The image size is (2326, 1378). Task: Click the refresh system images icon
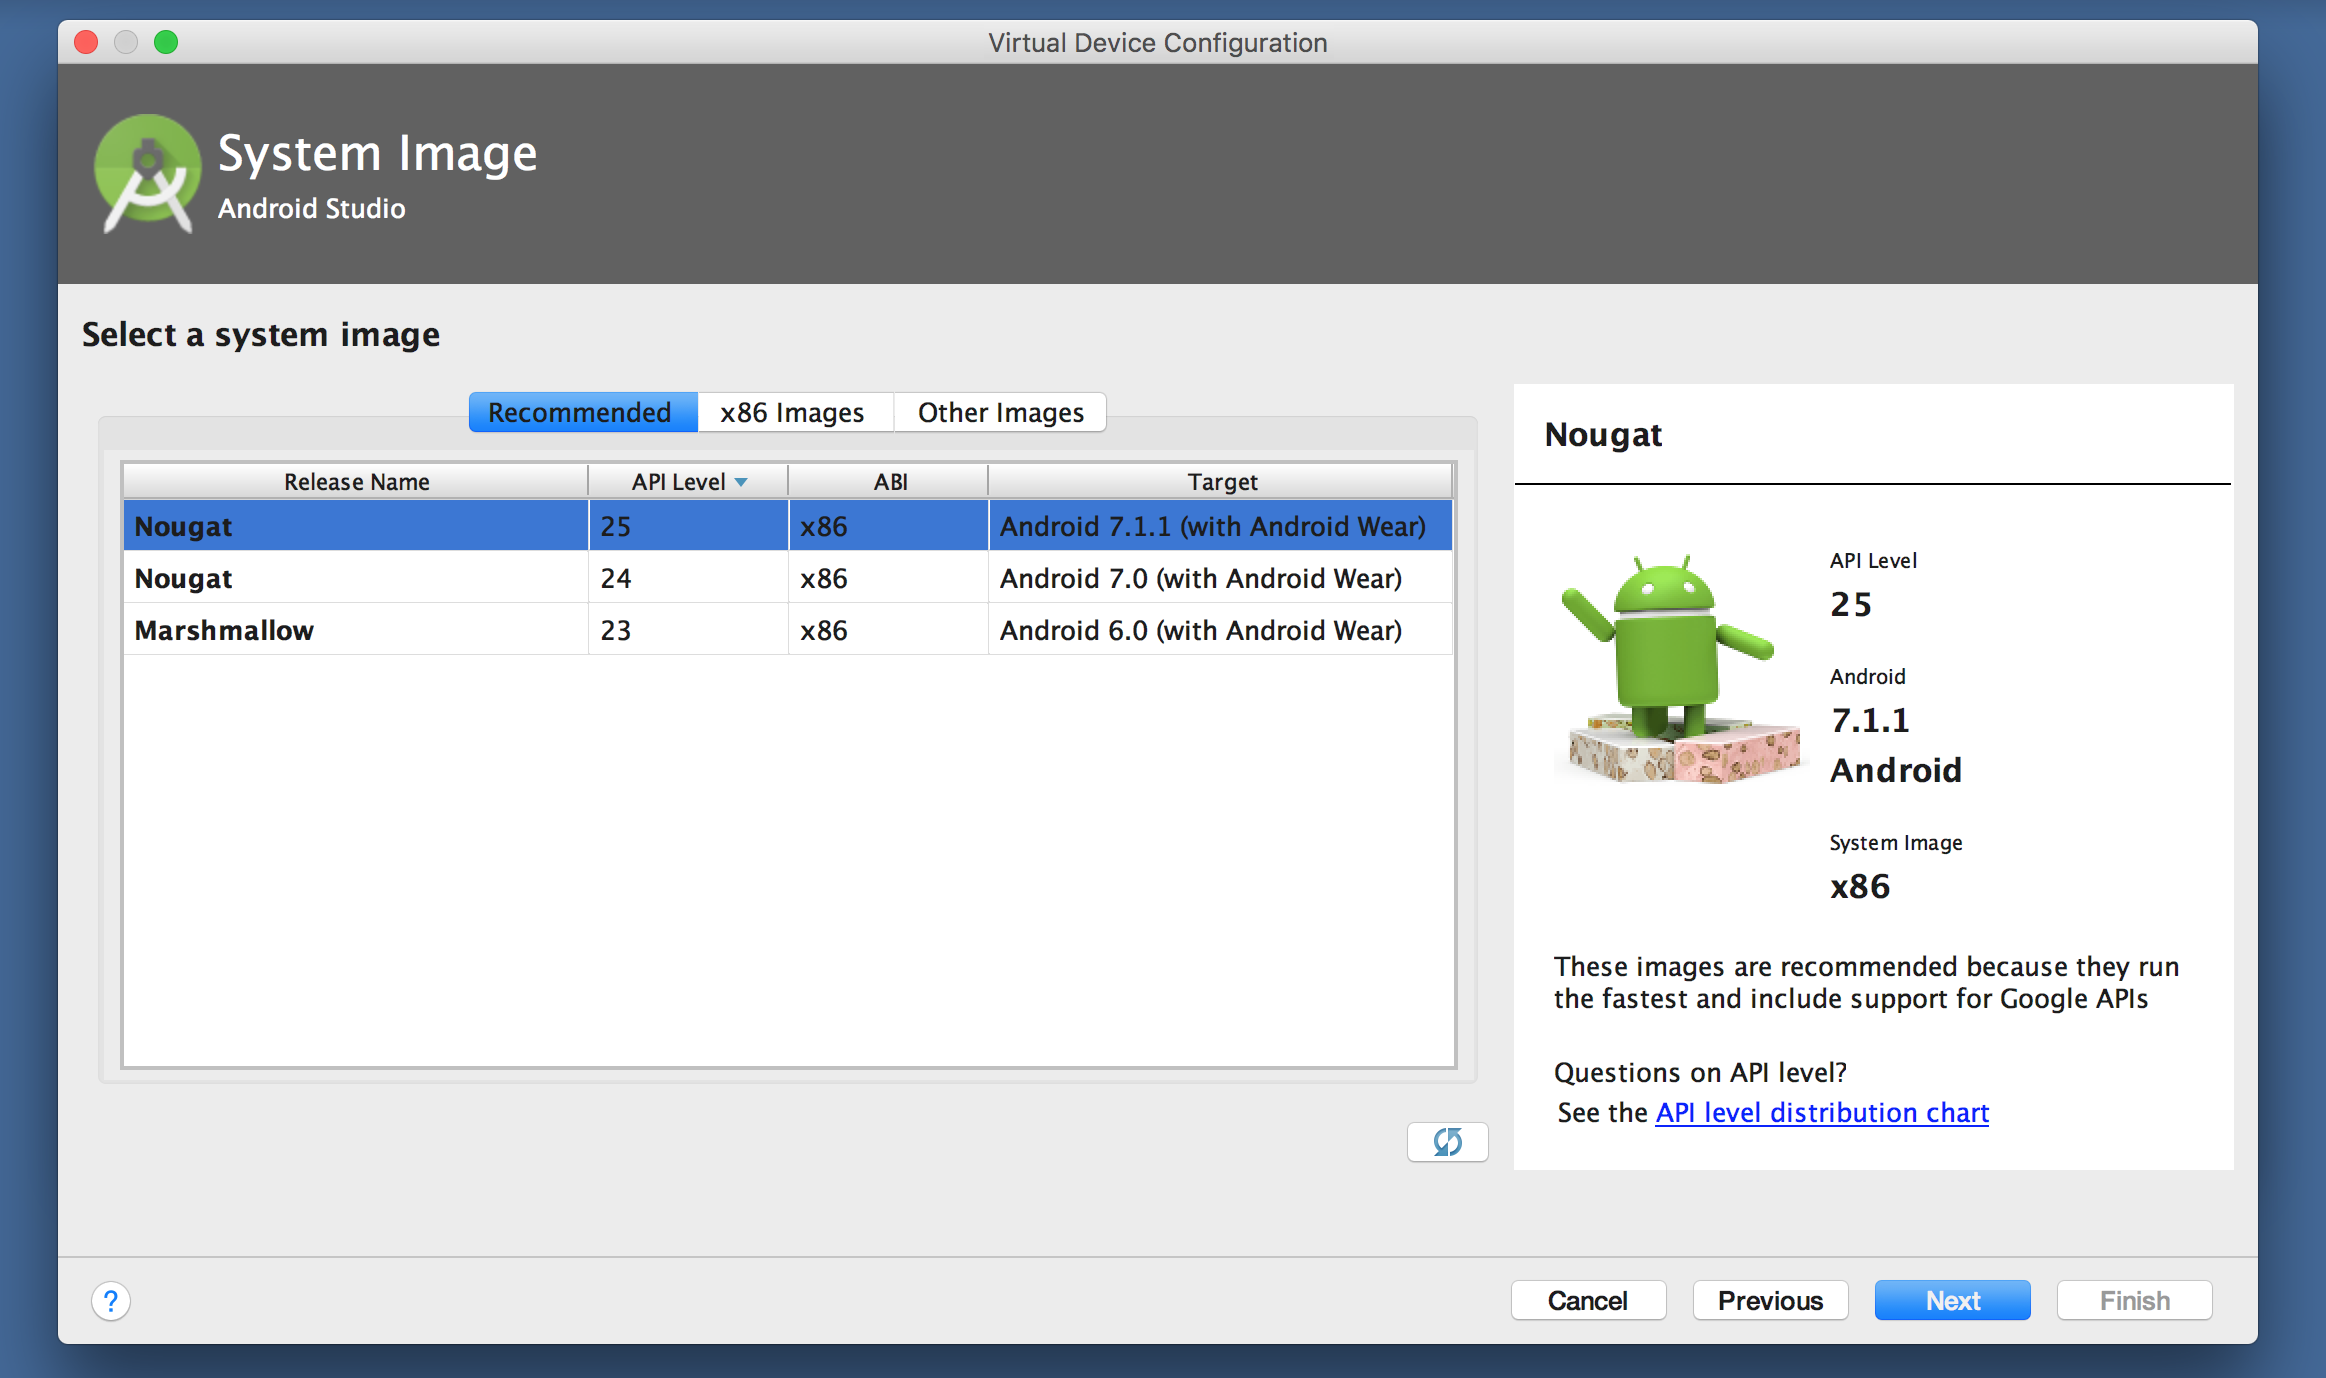click(x=1447, y=1141)
